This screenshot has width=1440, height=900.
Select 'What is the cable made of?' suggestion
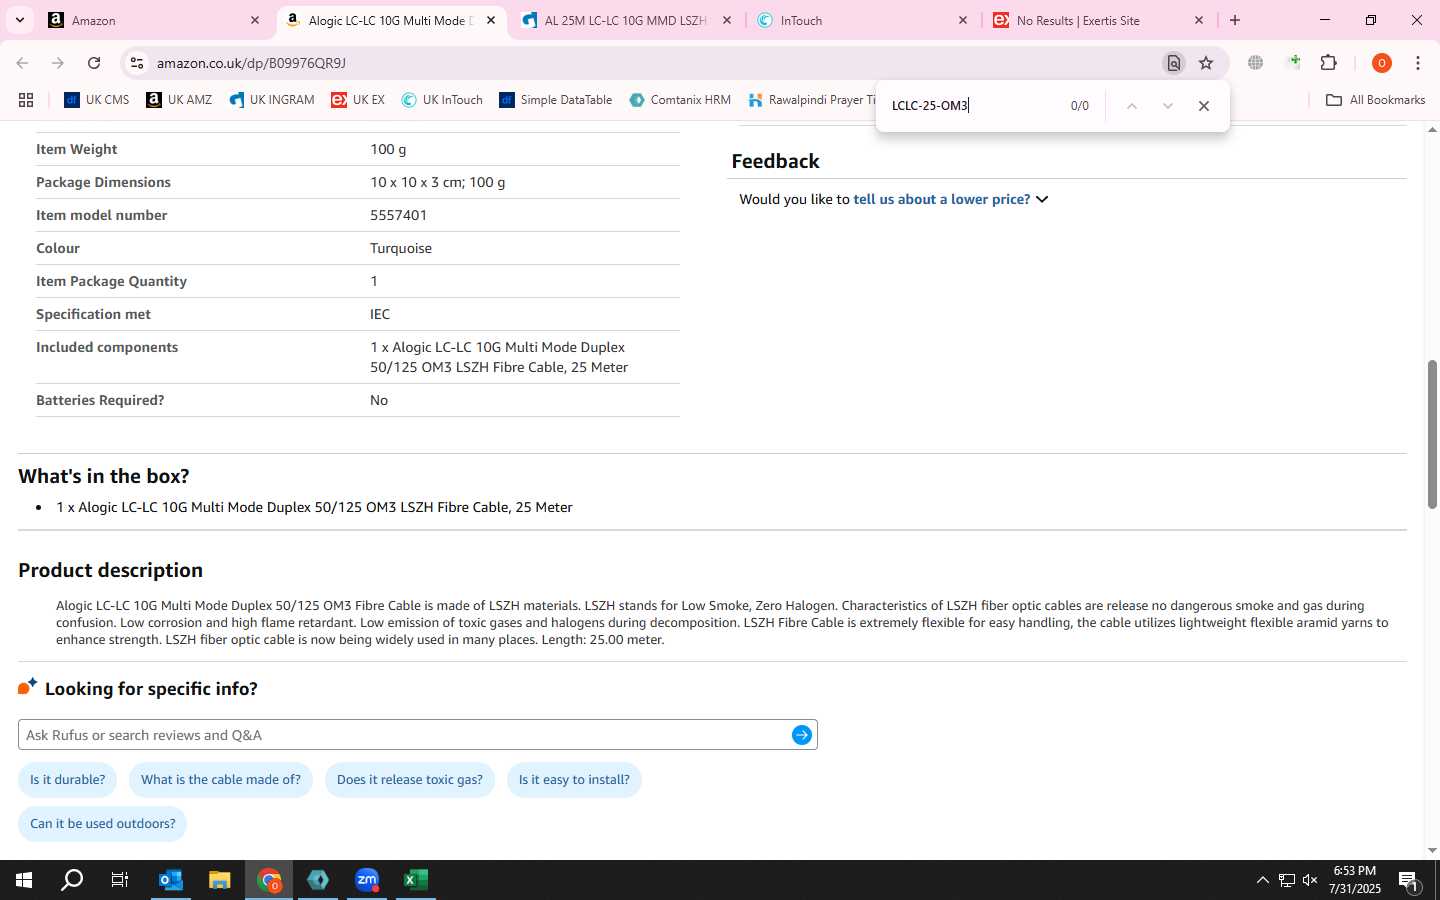click(x=221, y=779)
